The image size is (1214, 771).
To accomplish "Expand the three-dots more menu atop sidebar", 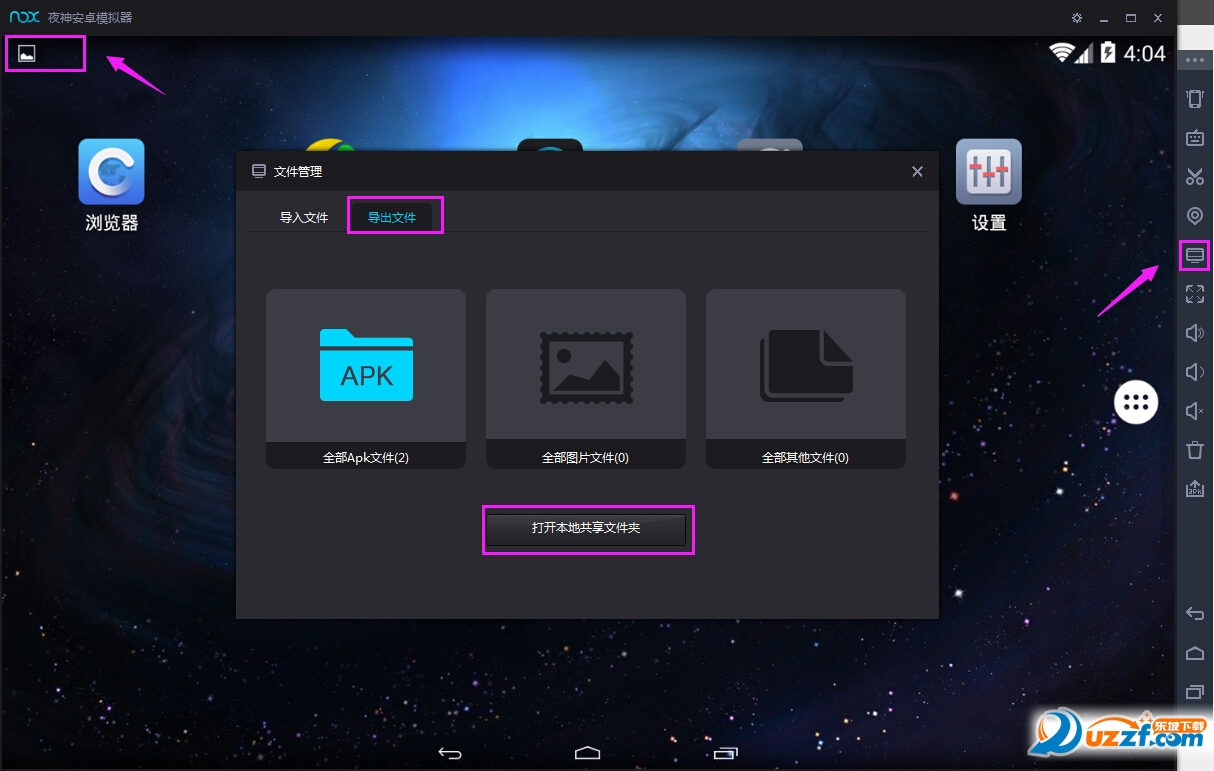I will coord(1194,61).
